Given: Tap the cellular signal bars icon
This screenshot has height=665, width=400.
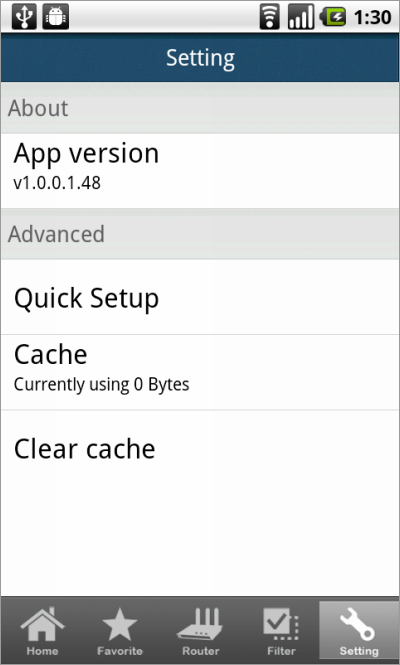Looking at the screenshot, I should 301,17.
